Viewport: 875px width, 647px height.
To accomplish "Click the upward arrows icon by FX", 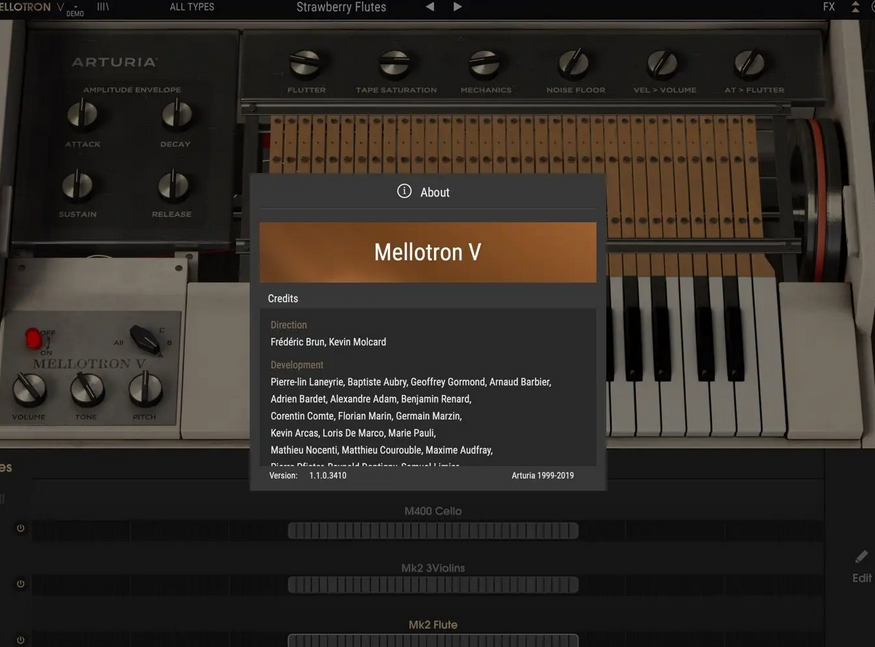I will pyautogui.click(x=855, y=7).
